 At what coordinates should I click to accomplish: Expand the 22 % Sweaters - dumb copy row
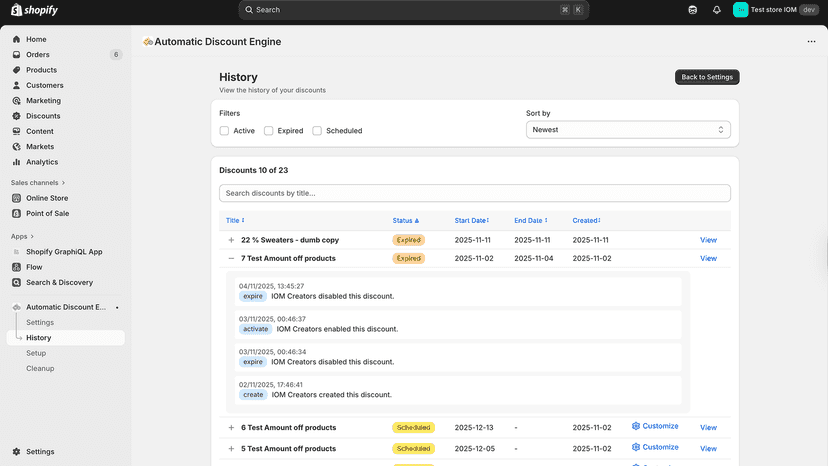tap(231, 240)
